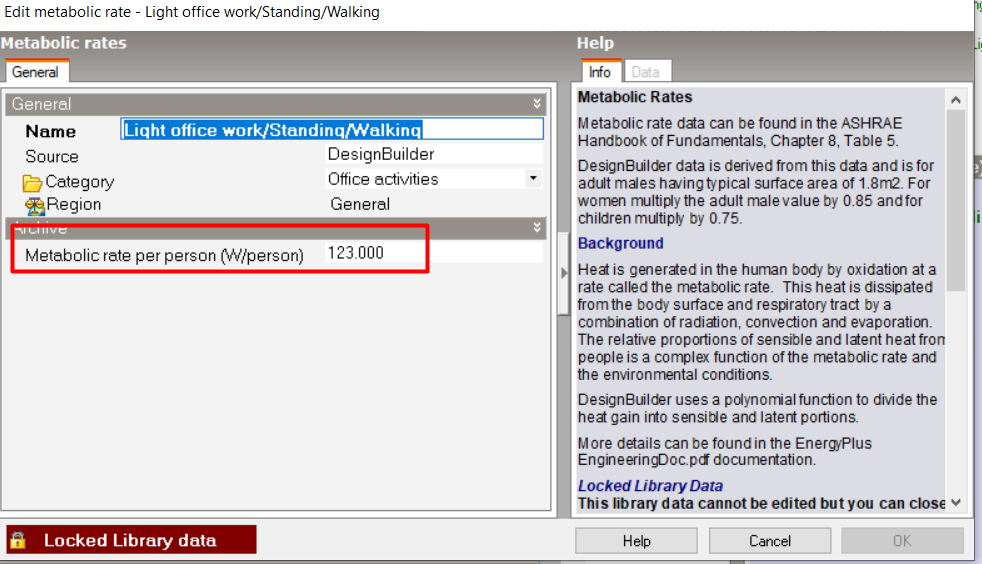The image size is (982, 564).
Task: Click the Region row label
Action: point(73,205)
